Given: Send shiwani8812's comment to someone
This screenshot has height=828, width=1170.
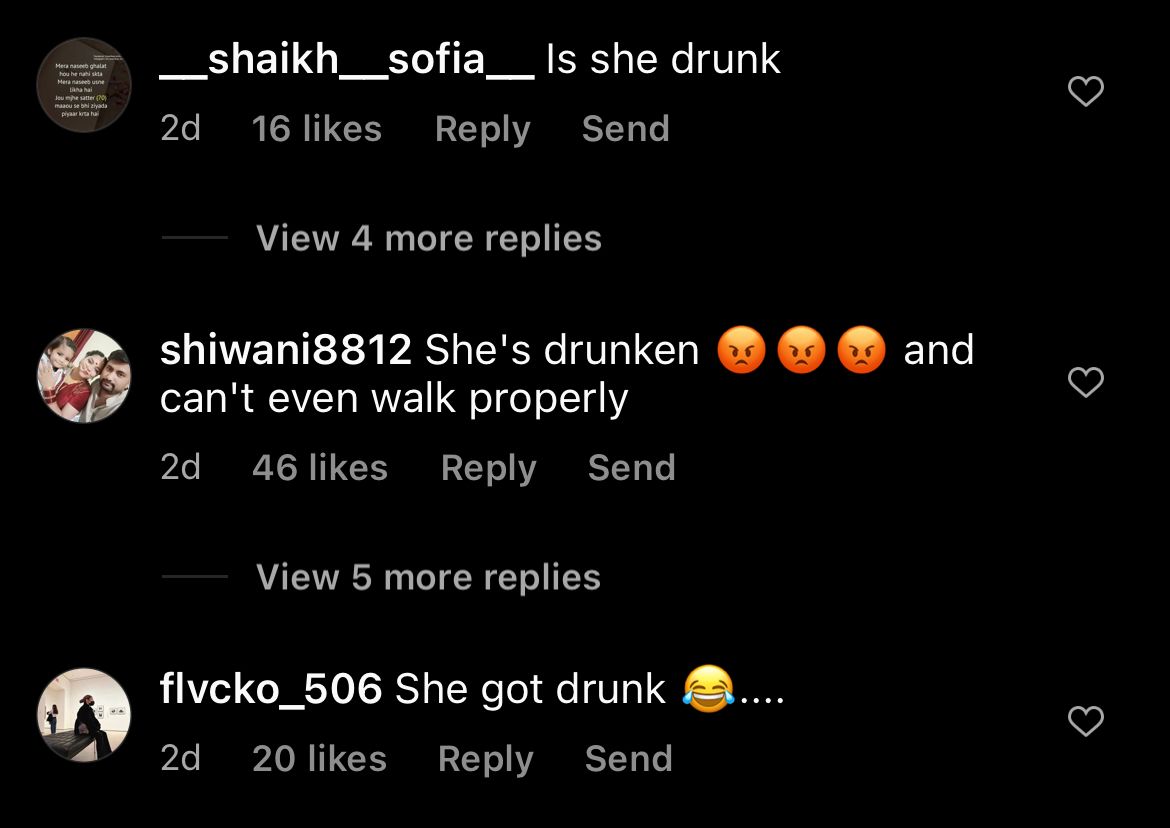Looking at the screenshot, I should (x=631, y=468).
